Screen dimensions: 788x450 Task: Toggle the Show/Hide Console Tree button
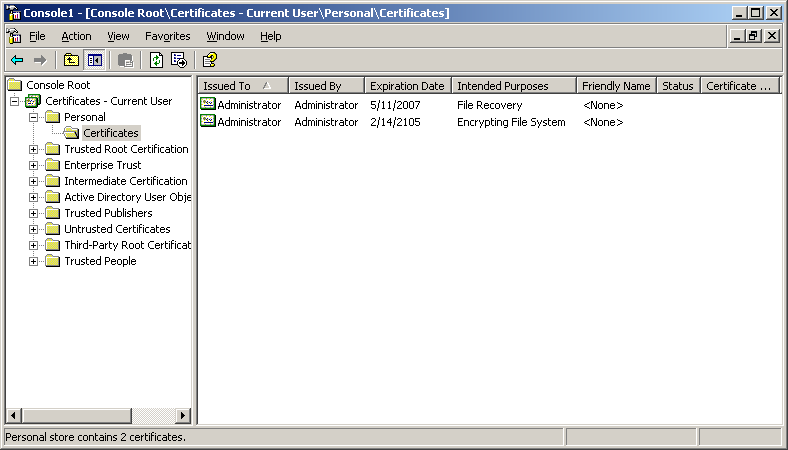click(94, 60)
